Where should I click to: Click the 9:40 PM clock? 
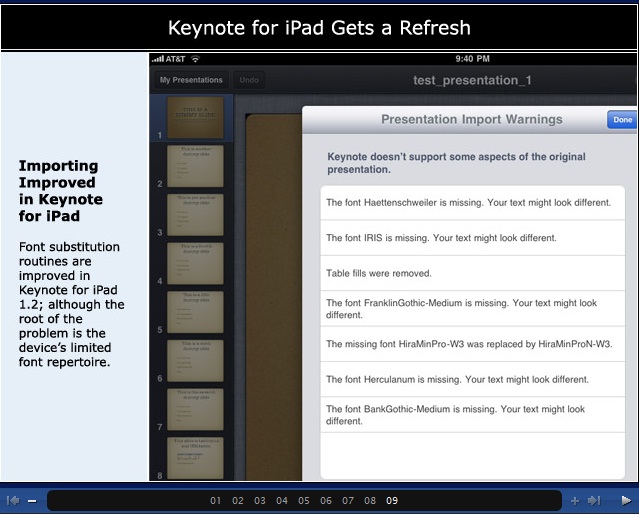[x=472, y=59]
